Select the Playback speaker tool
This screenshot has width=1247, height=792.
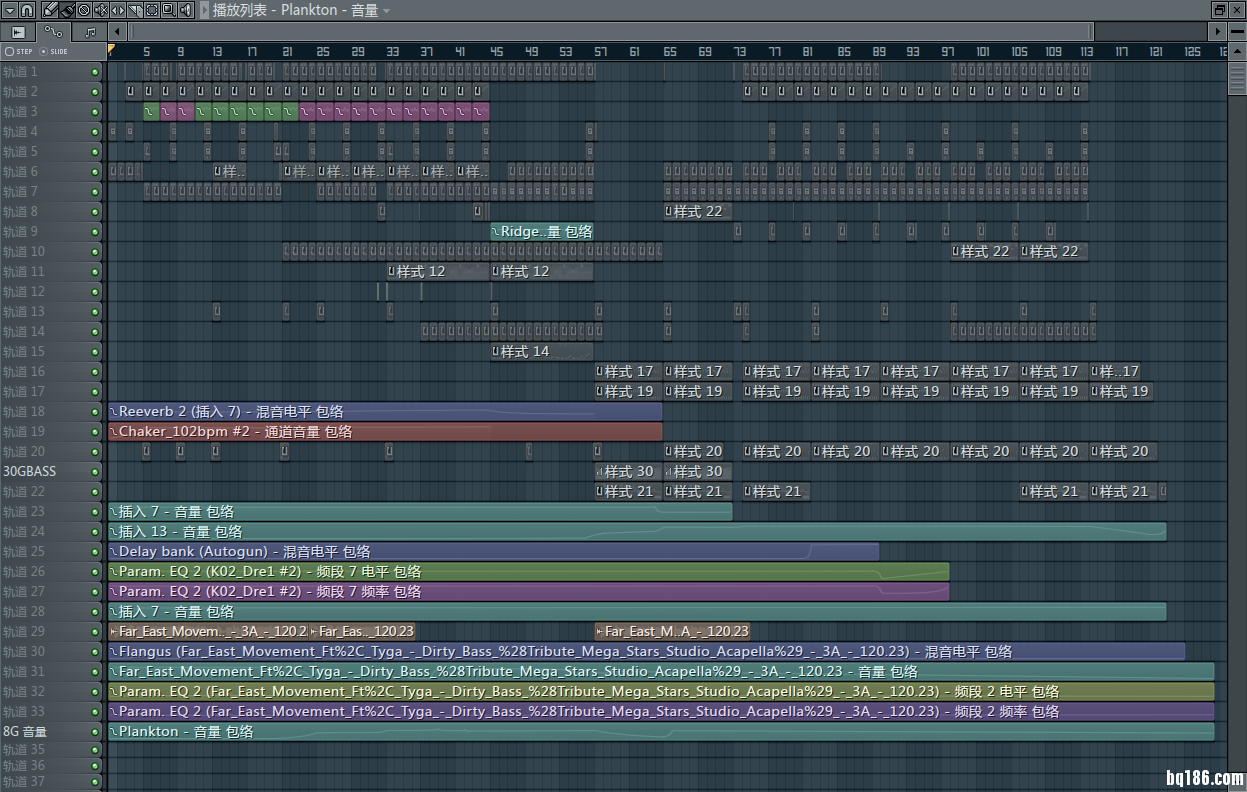pos(185,10)
